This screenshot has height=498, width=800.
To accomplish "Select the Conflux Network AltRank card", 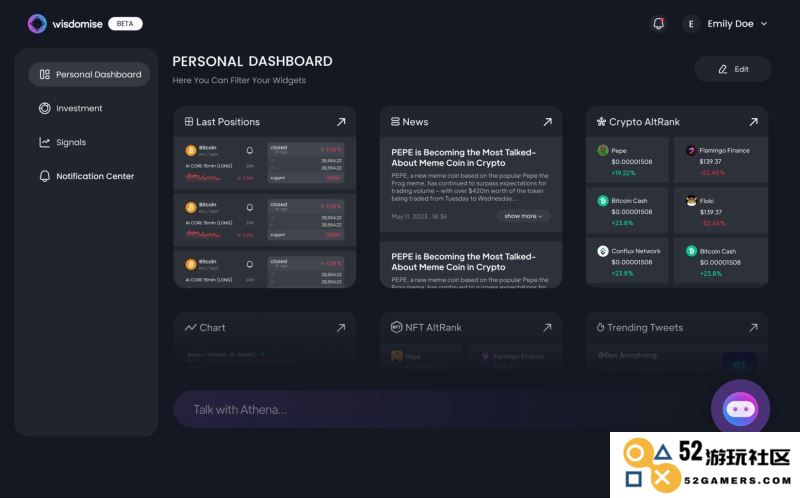I will [x=627, y=261].
